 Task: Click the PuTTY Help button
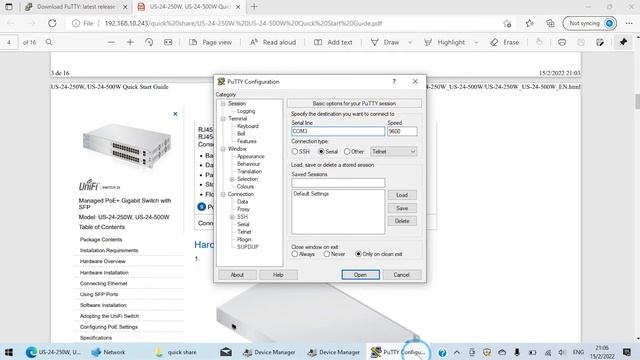point(278,275)
